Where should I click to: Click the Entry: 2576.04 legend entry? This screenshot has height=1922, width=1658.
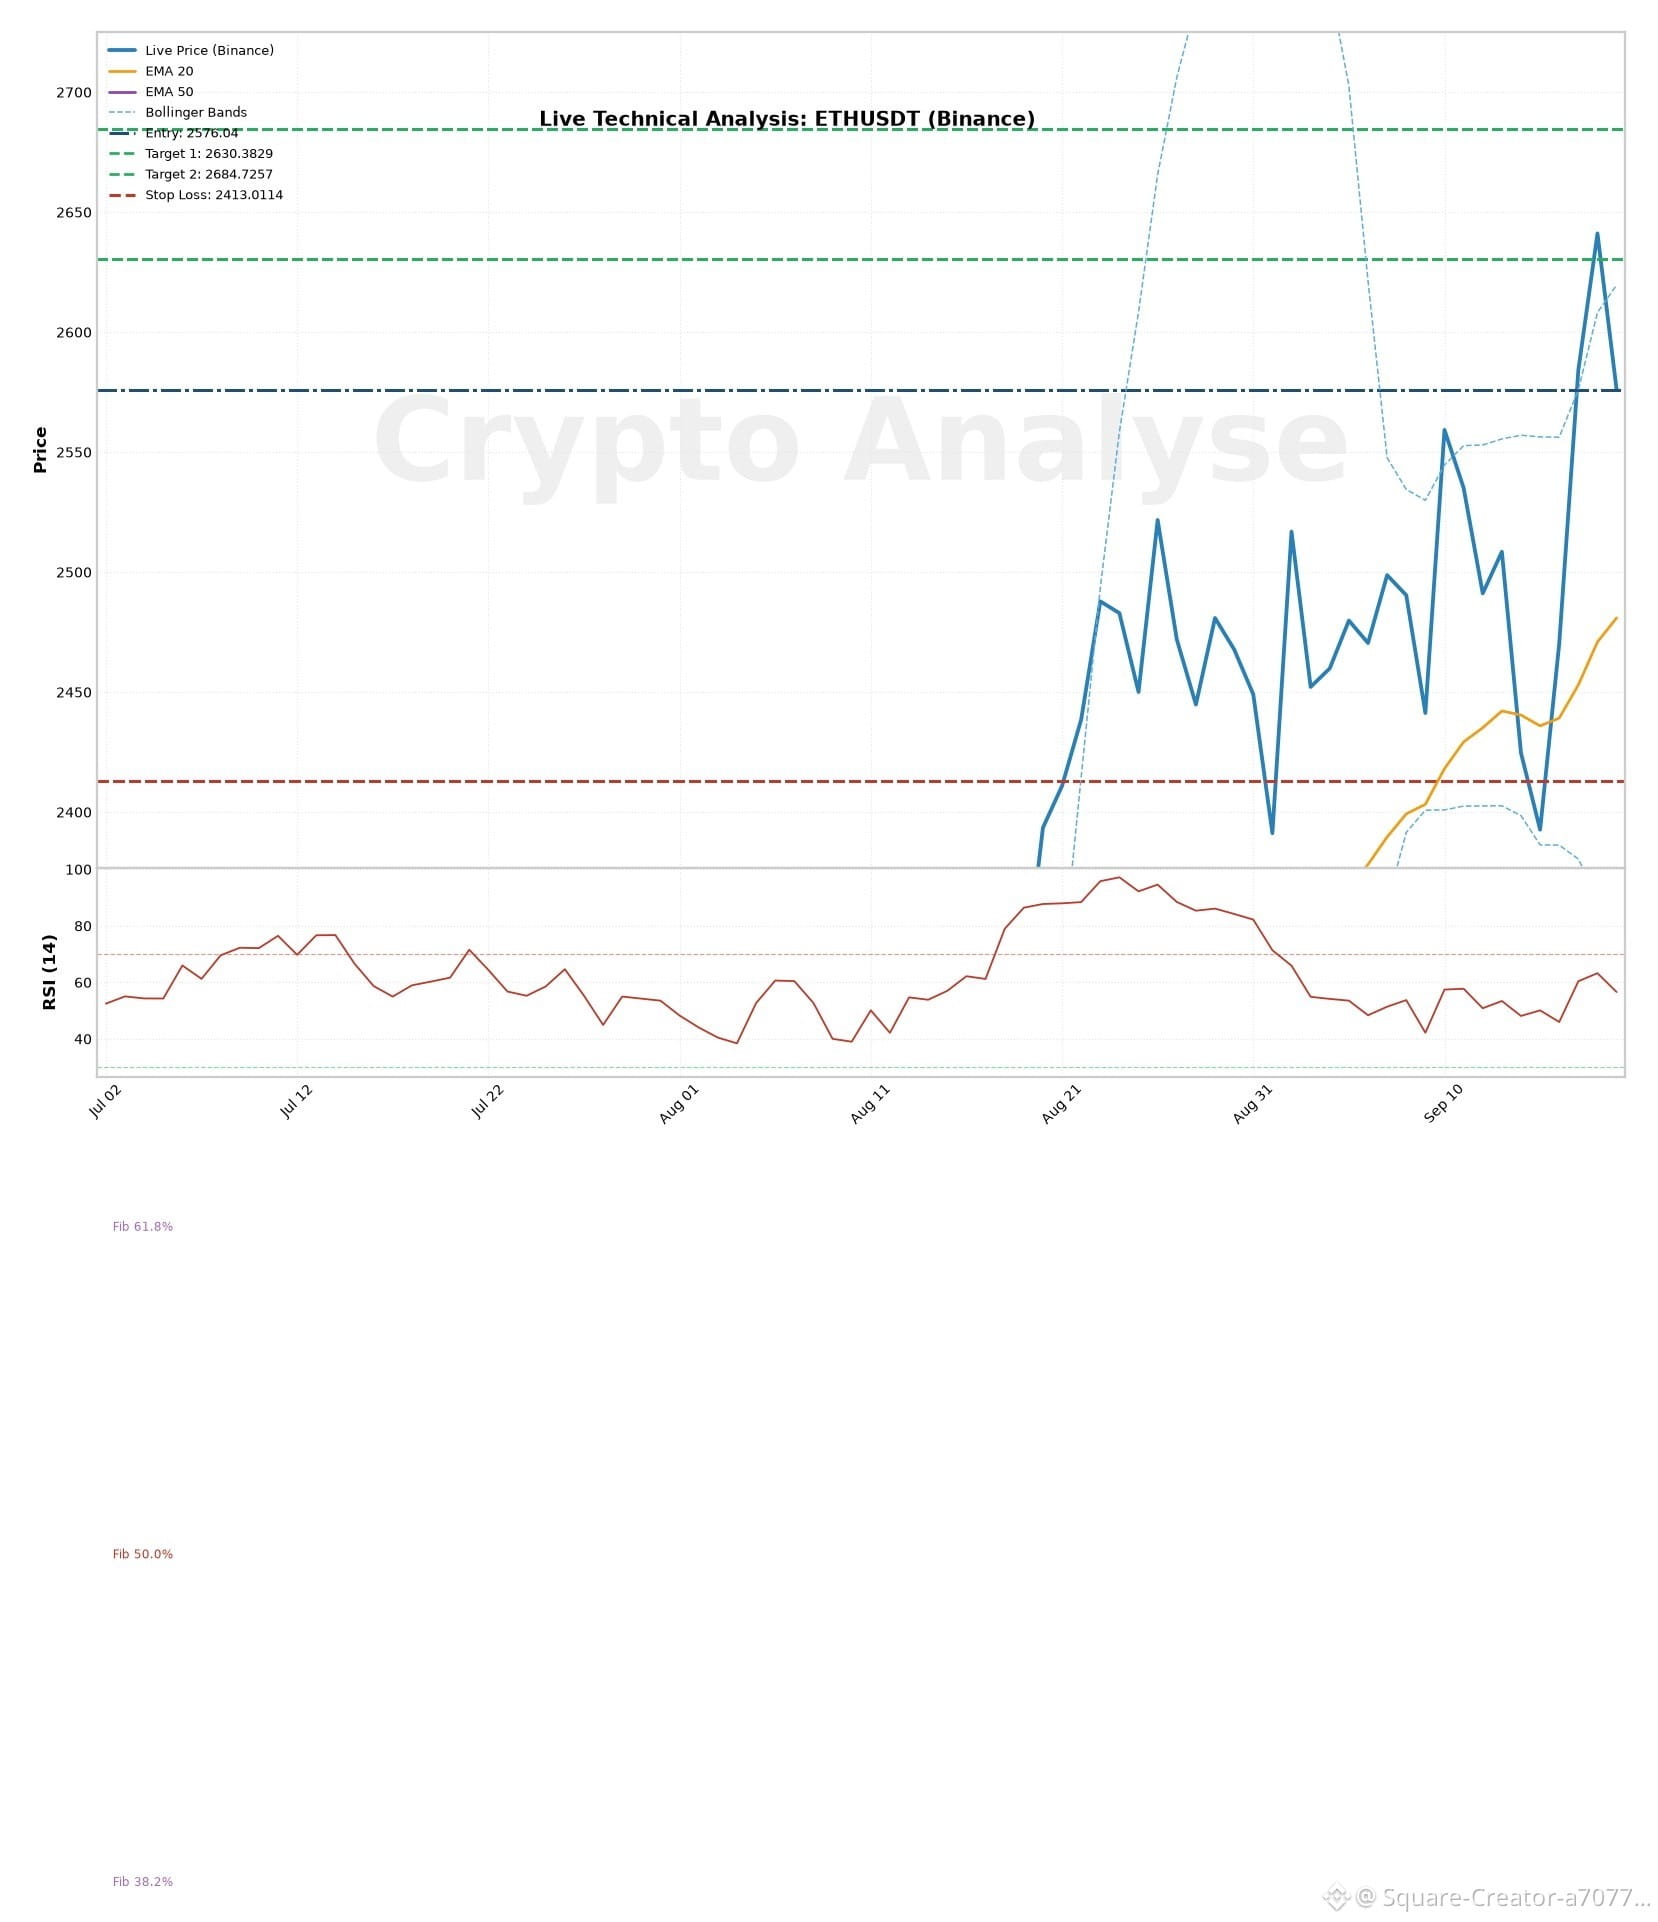pyautogui.click(x=174, y=133)
